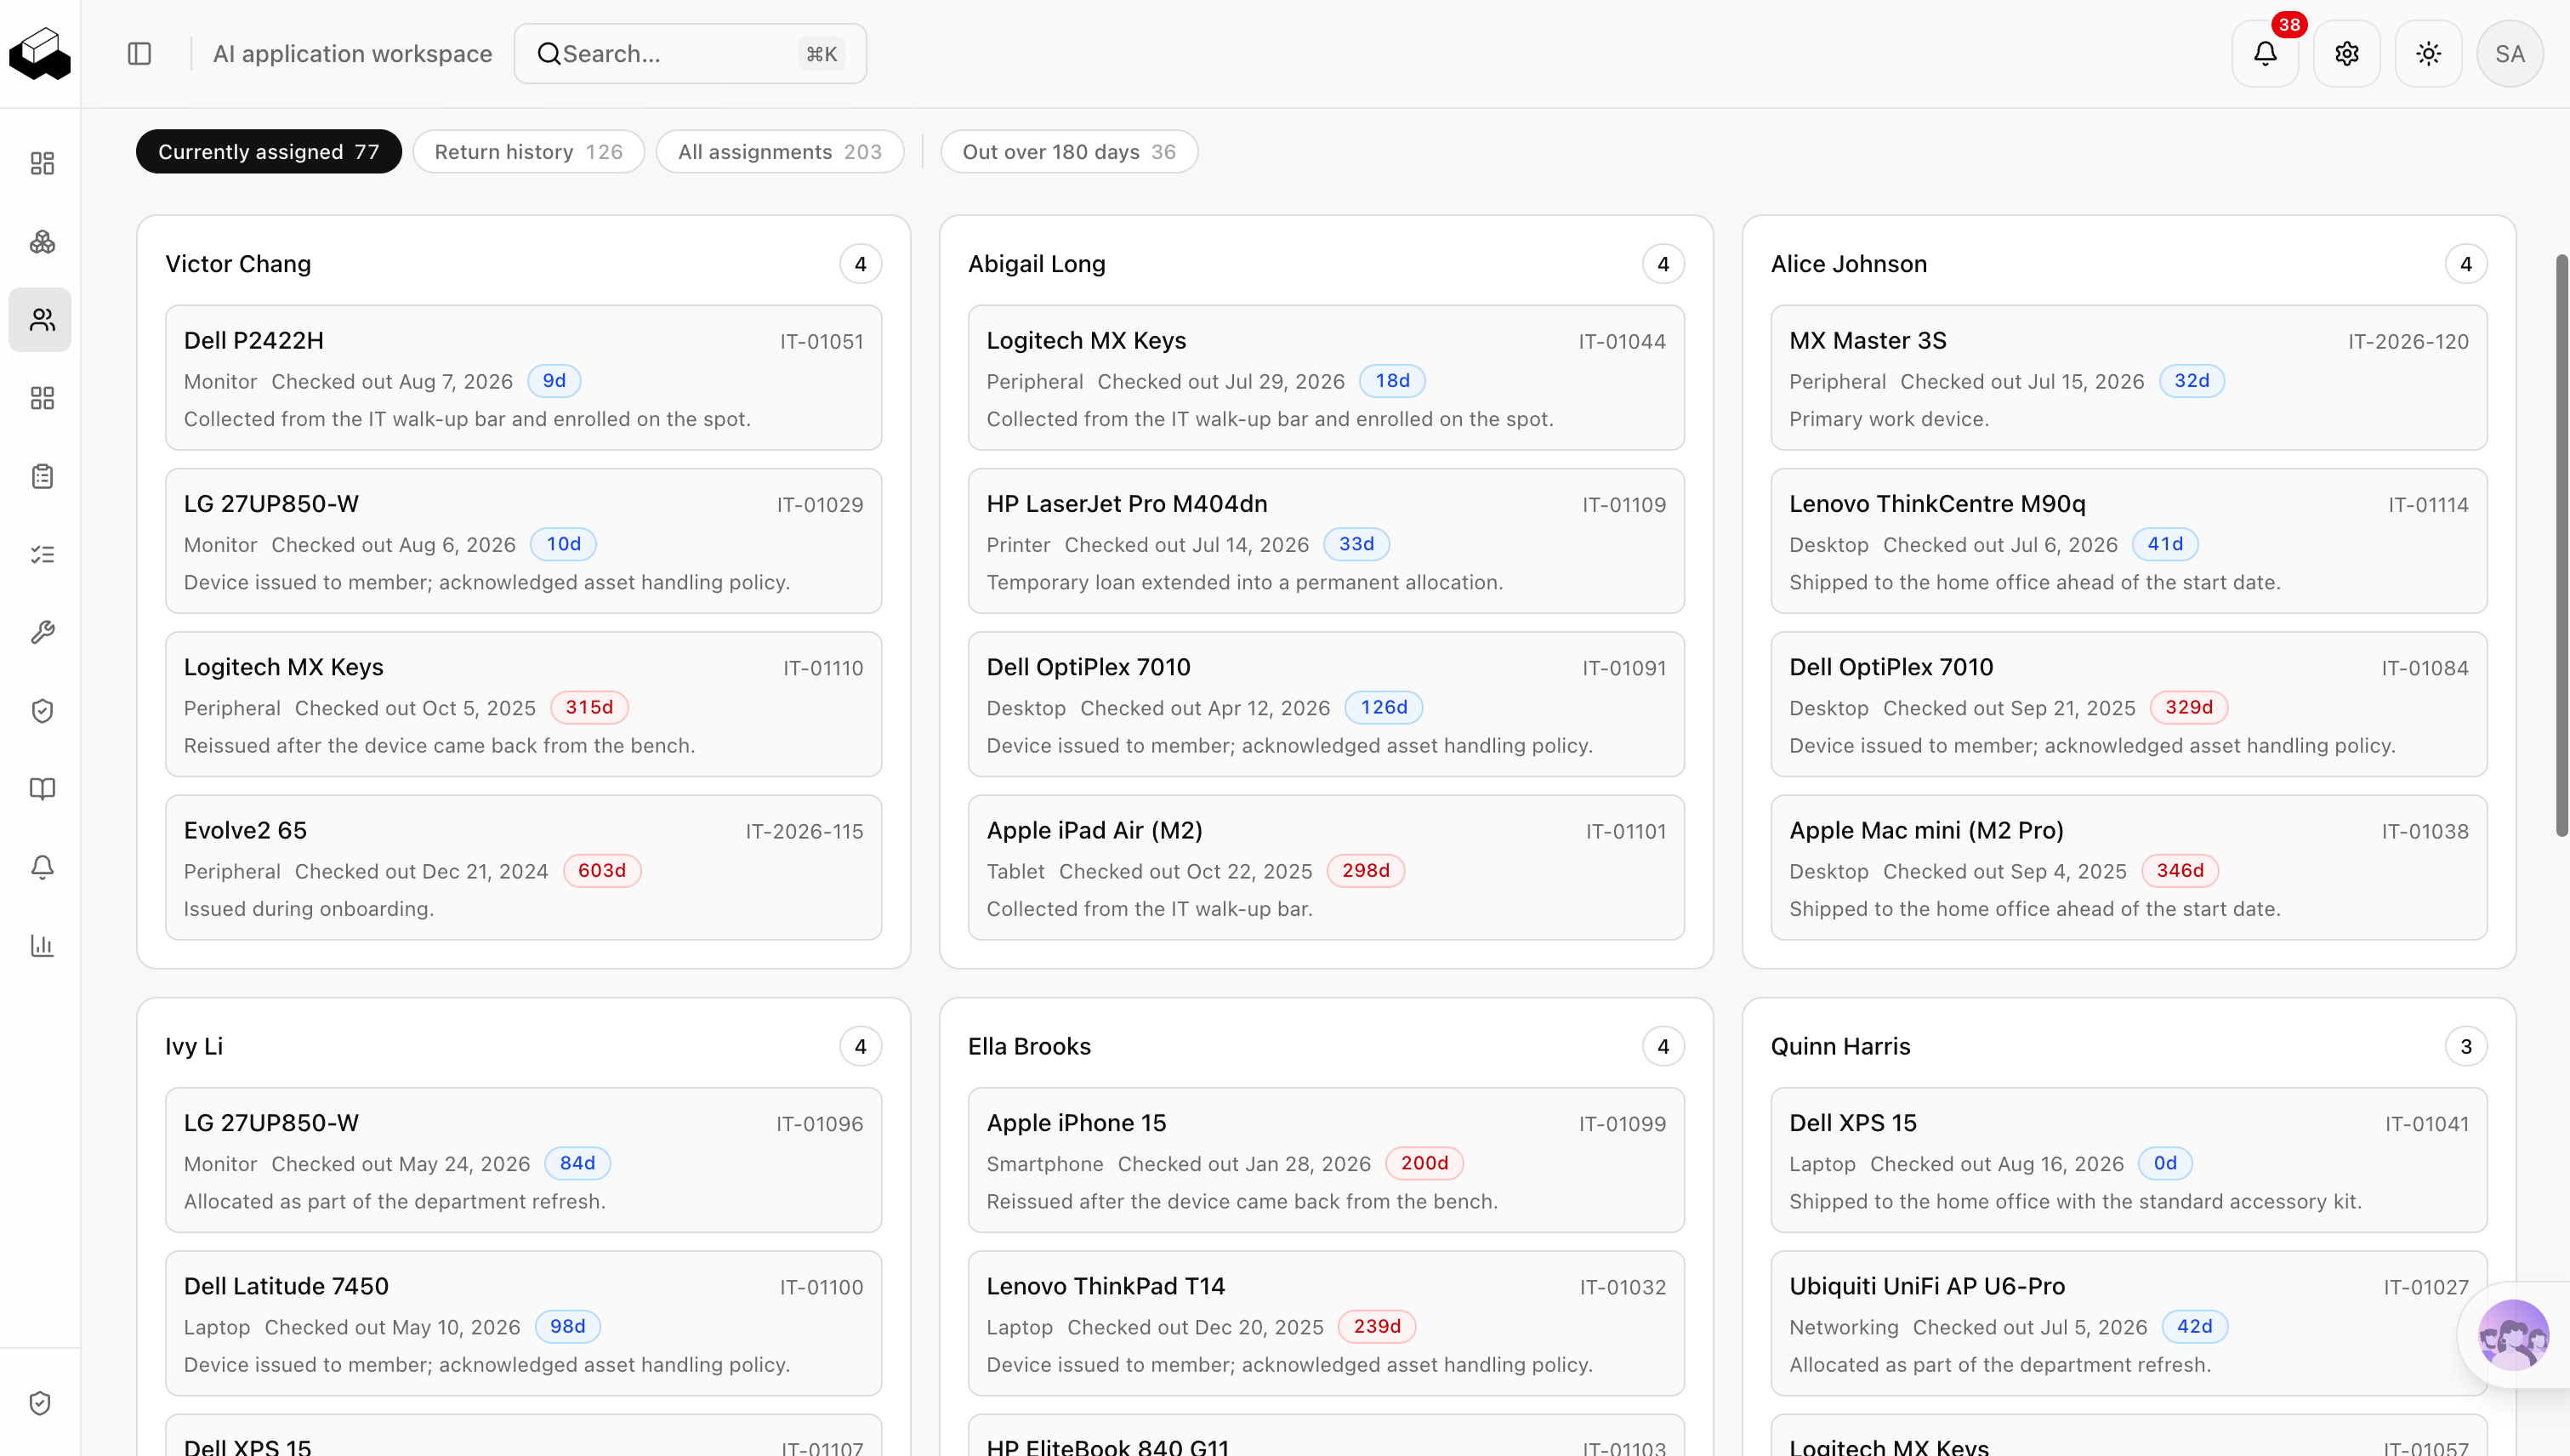
Task: Click the Ubiquiti UniFi AP U6-Pro title
Action: point(1927,1287)
